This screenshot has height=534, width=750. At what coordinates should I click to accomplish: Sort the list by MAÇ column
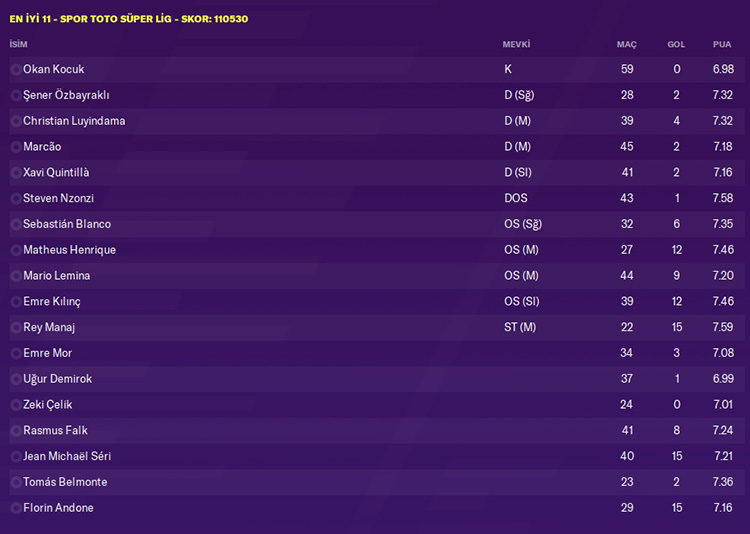(x=626, y=45)
